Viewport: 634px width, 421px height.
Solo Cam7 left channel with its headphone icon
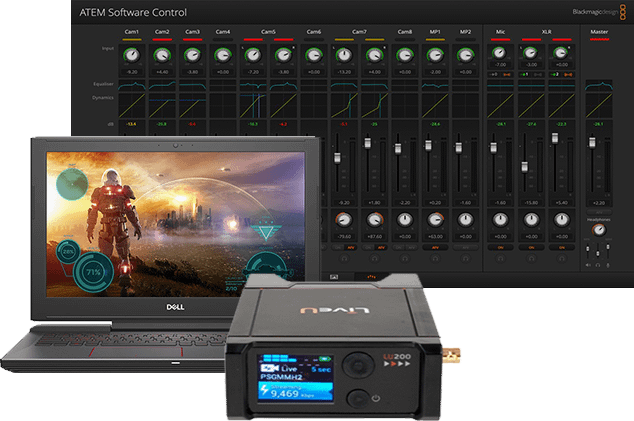[344, 258]
